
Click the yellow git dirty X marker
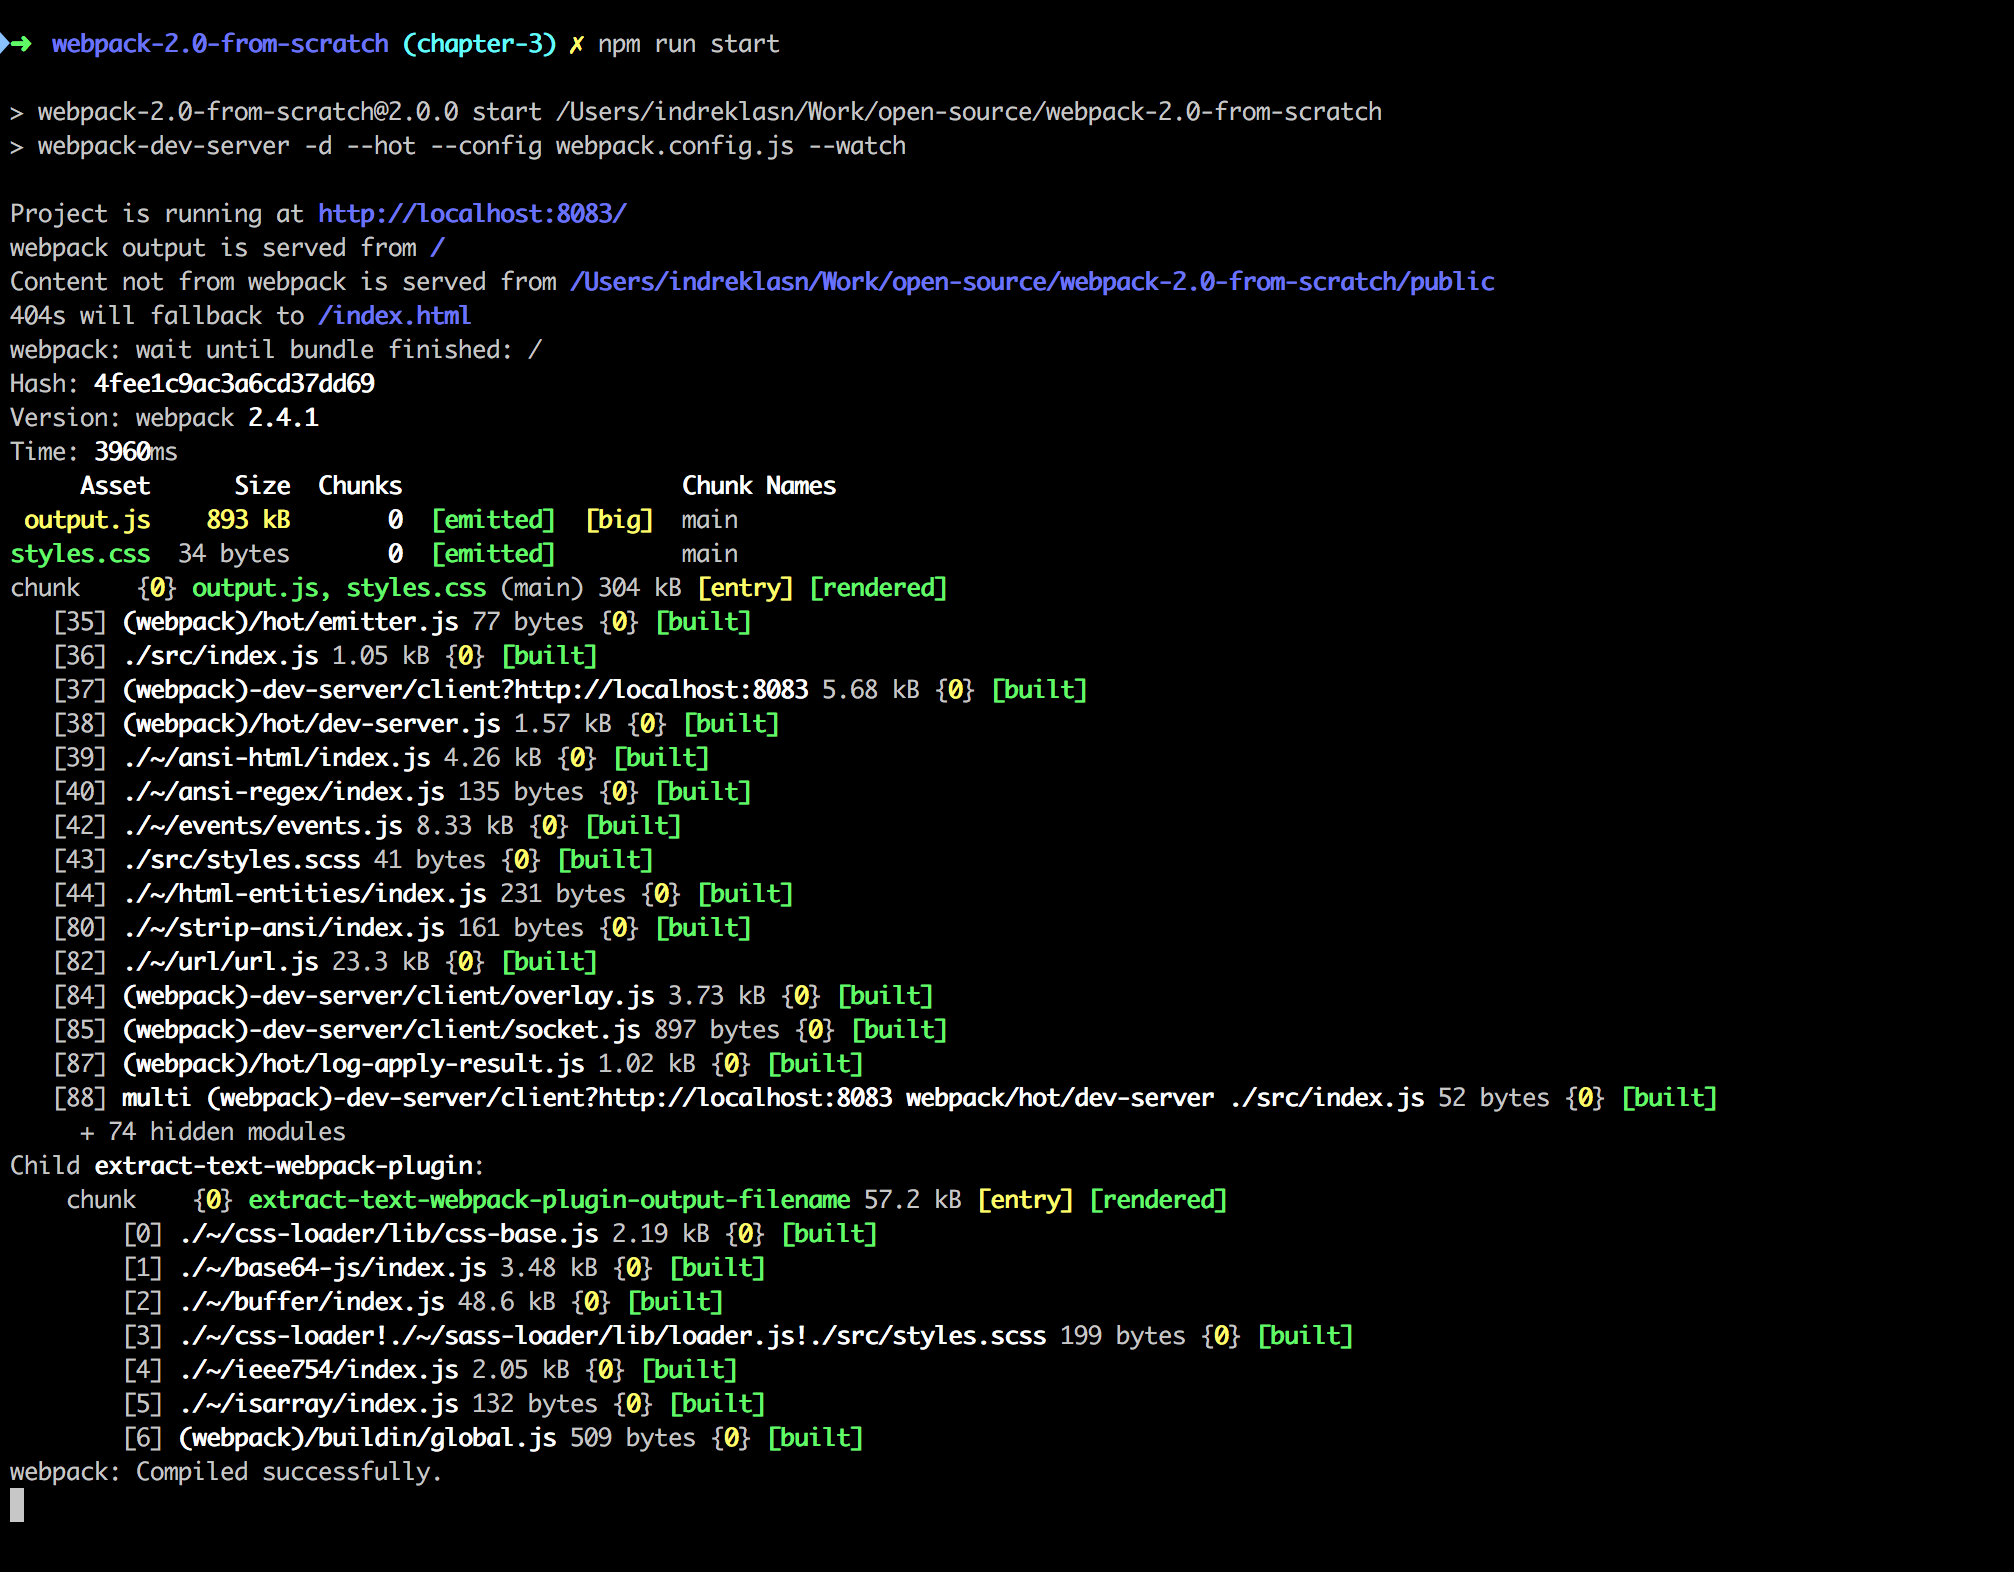pyautogui.click(x=576, y=45)
